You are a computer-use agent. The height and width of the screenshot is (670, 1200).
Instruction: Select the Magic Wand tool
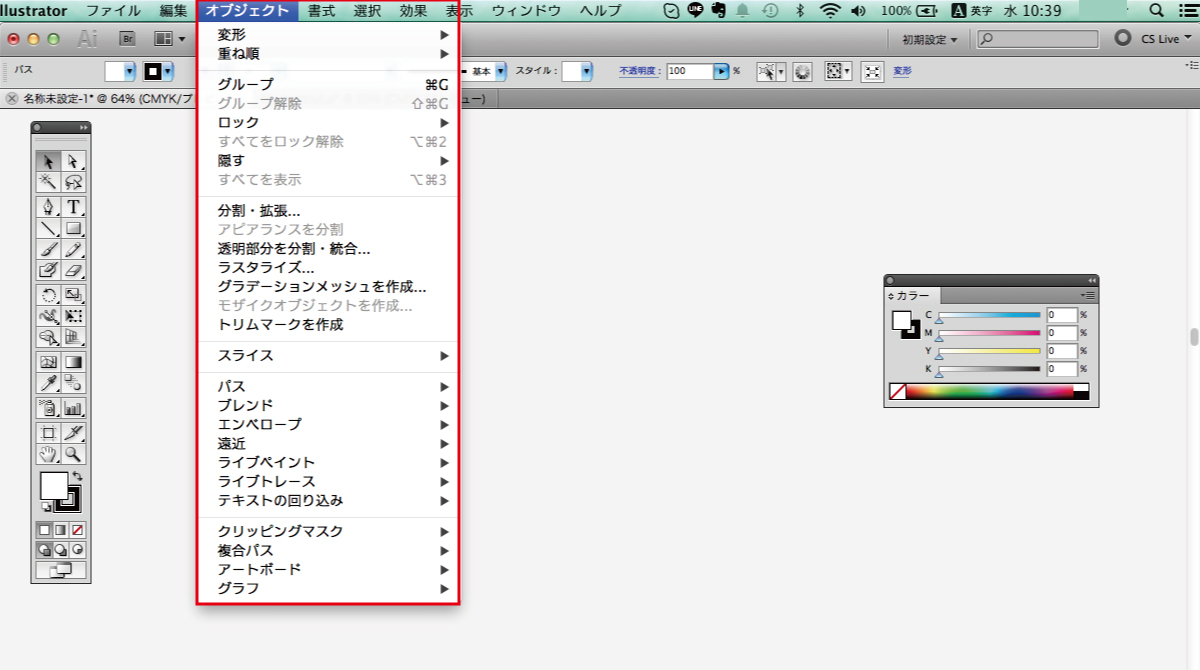click(x=48, y=182)
